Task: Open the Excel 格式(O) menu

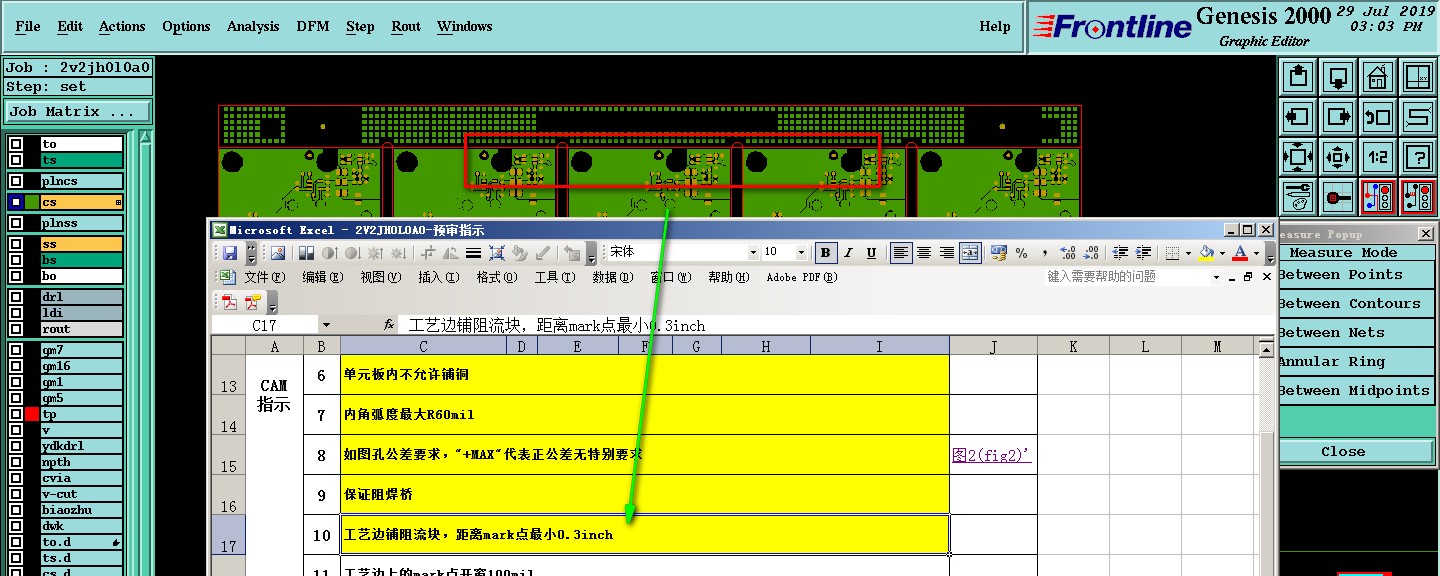Action: pyautogui.click(x=496, y=277)
